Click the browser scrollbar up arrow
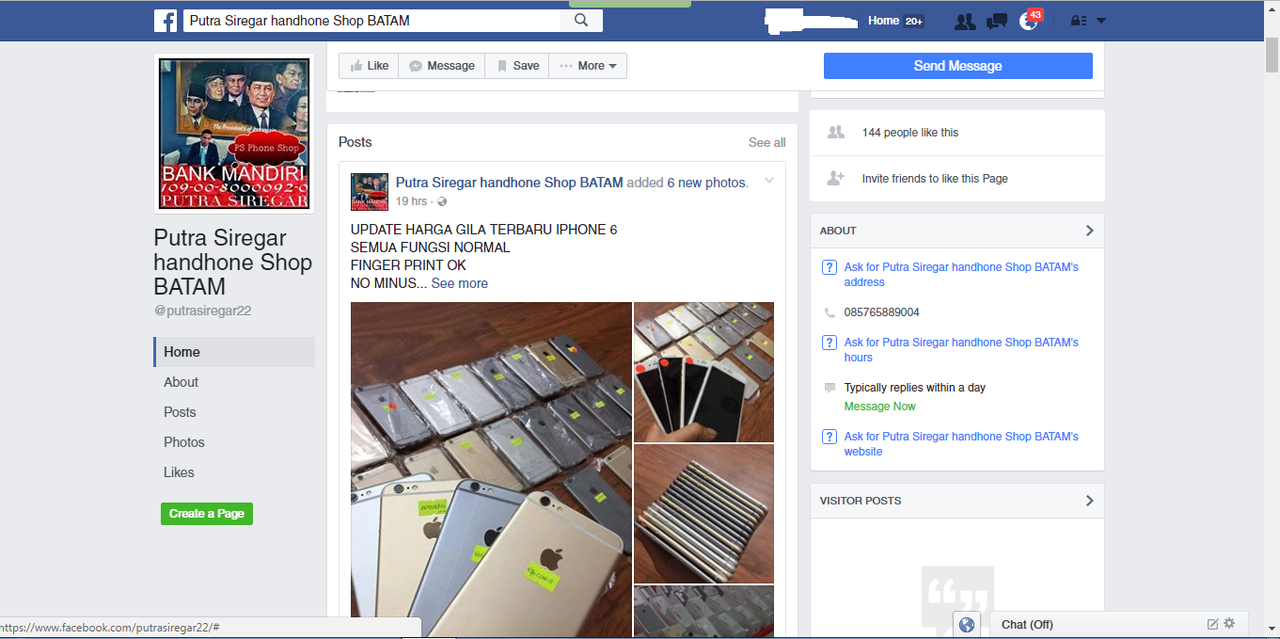1280x639 pixels. click(1271, 8)
